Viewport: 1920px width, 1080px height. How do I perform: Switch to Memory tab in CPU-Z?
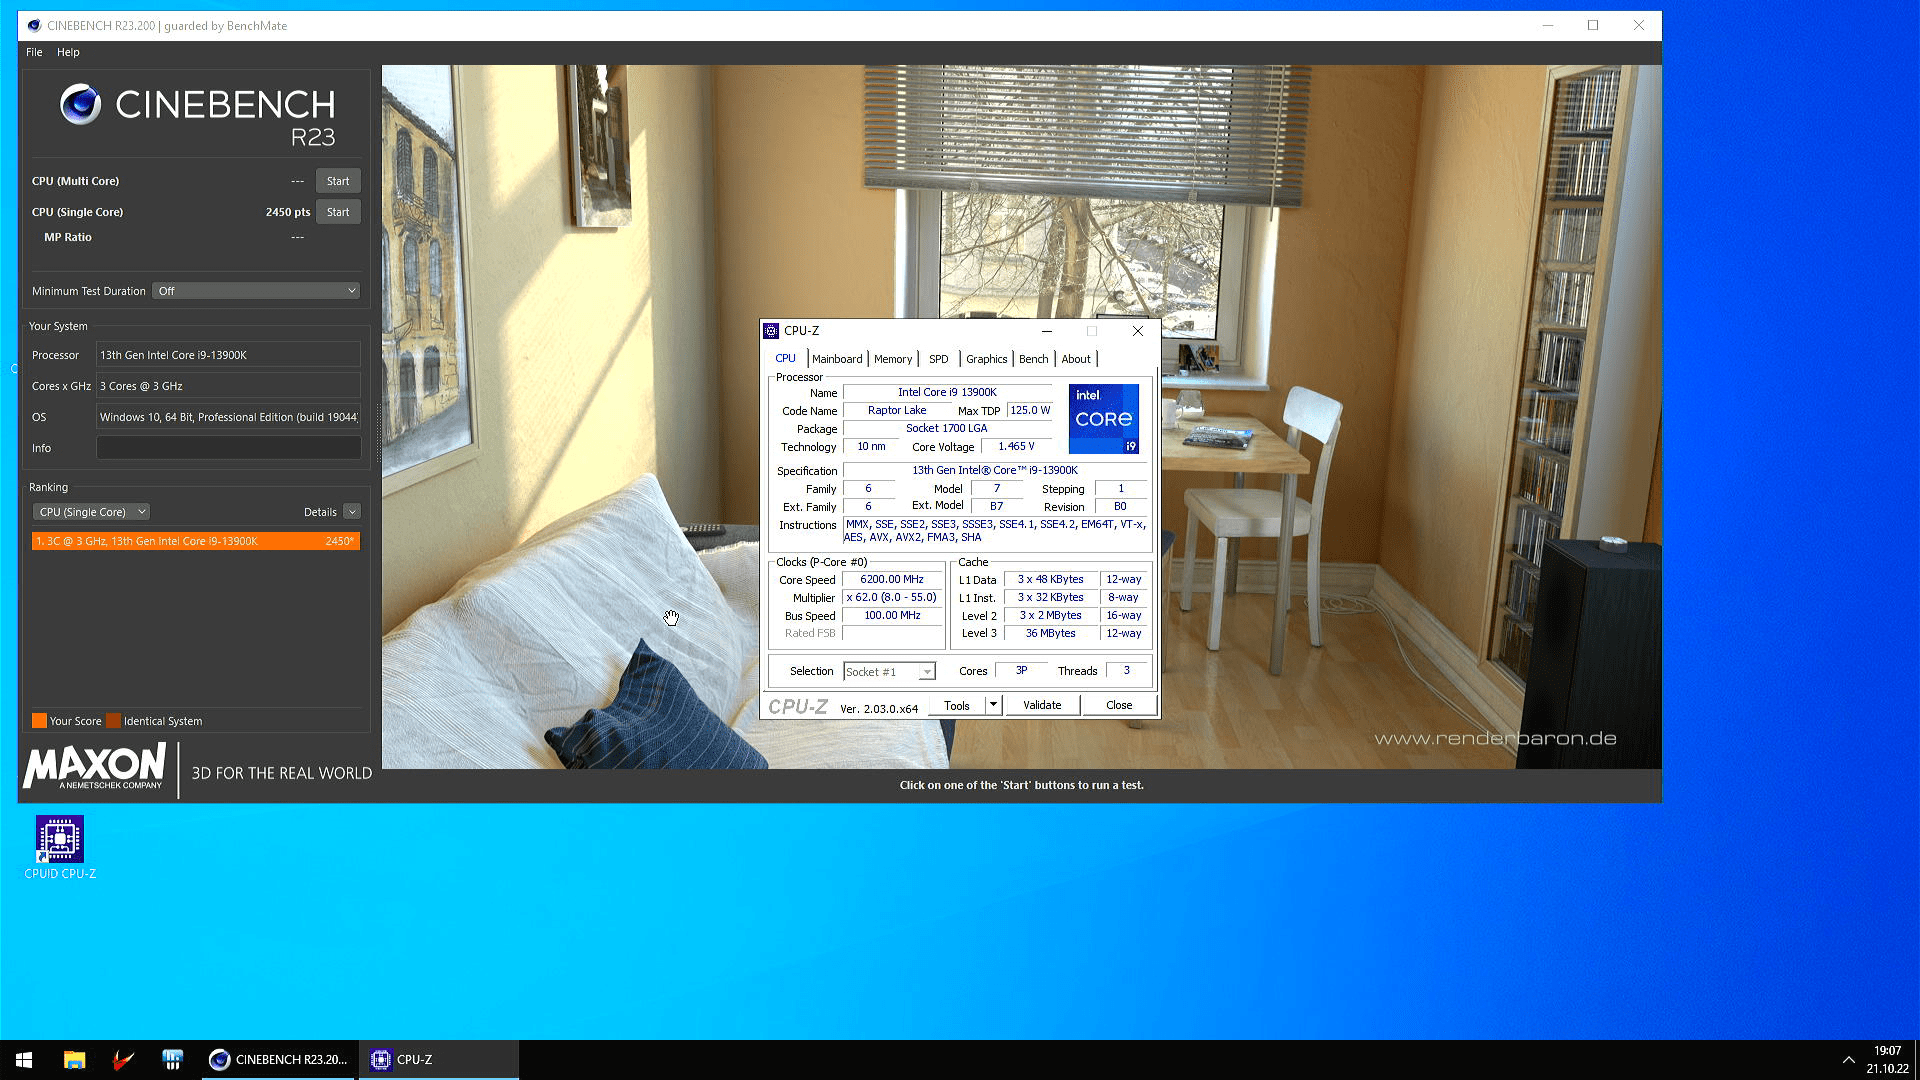893,359
